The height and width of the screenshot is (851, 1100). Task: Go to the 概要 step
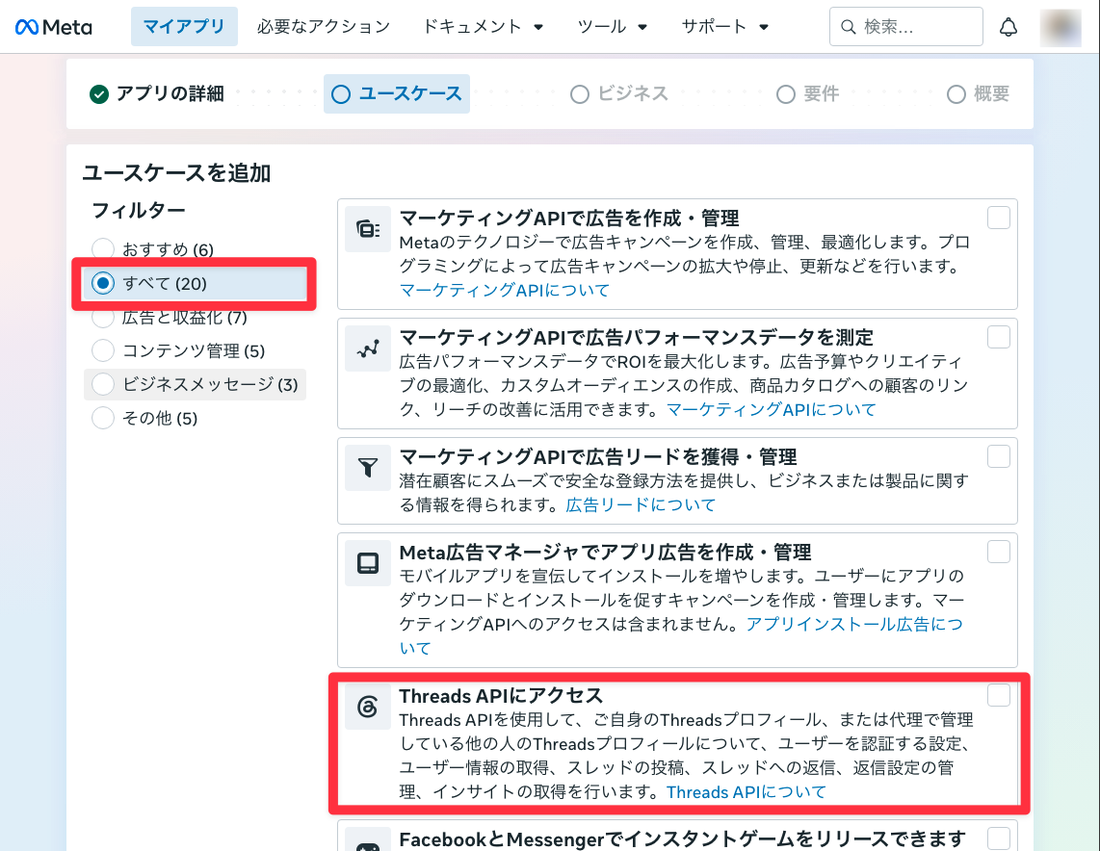pyautogui.click(x=978, y=94)
